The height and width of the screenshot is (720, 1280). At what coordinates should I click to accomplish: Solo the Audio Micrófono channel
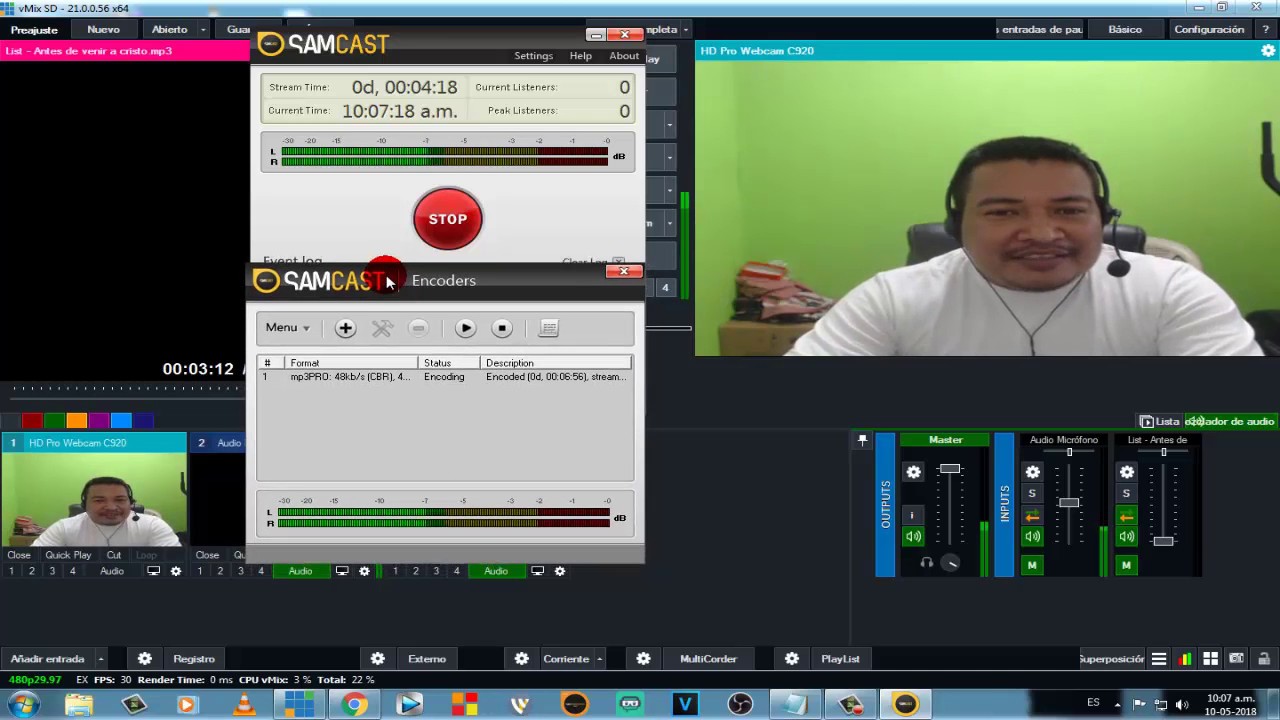[x=1032, y=494]
